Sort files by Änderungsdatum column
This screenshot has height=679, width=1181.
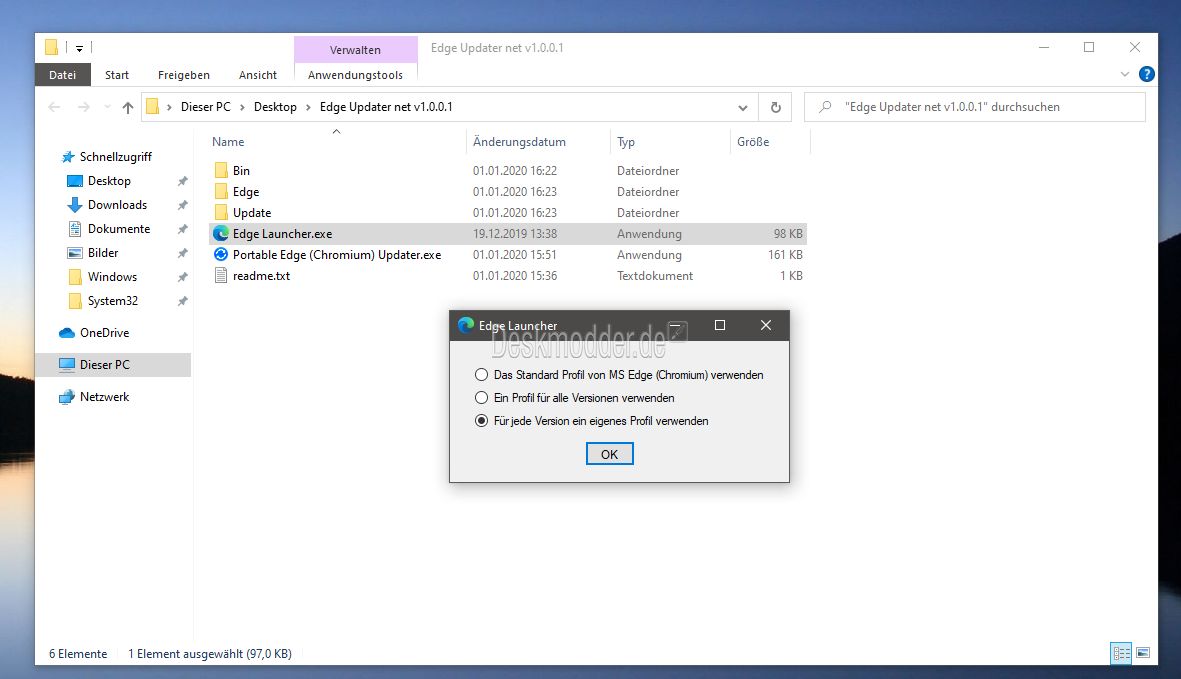pyautogui.click(x=519, y=142)
